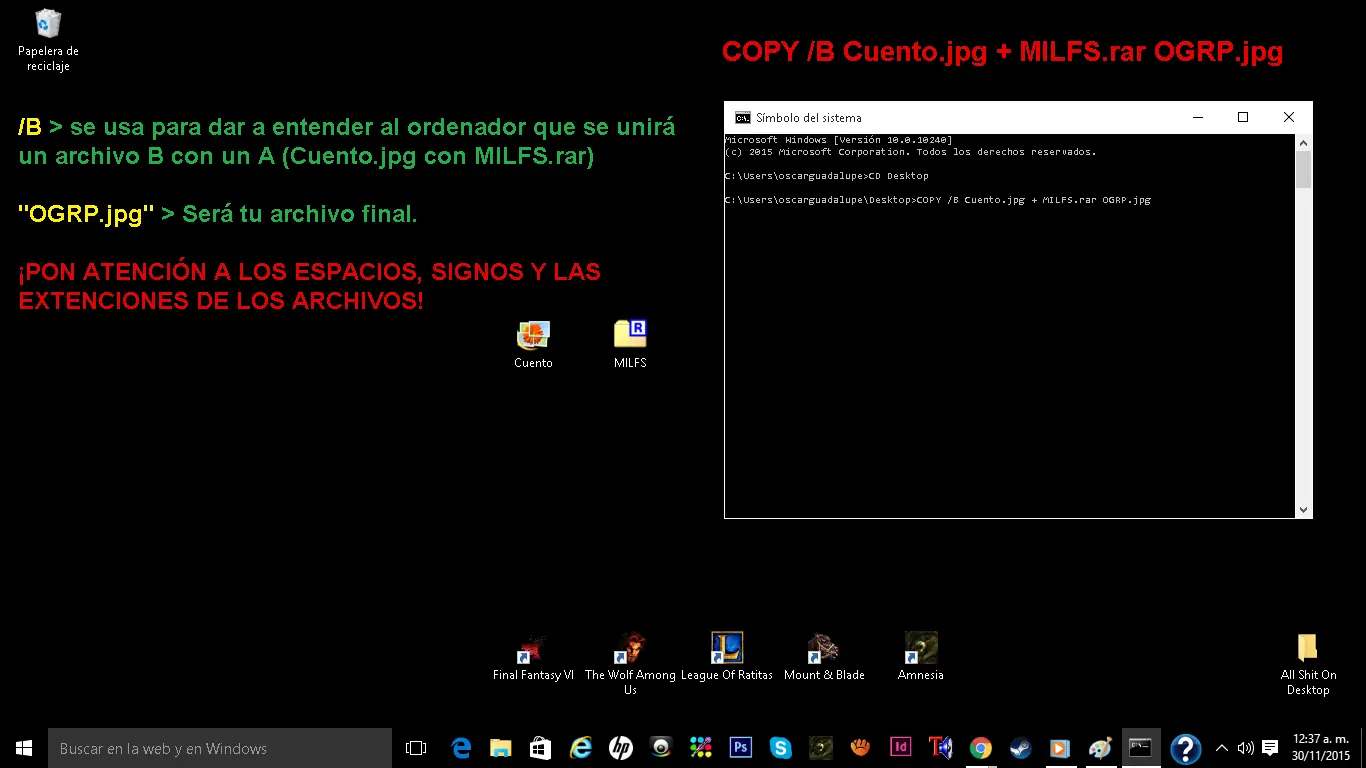This screenshot has height=768, width=1366.
Task: Launch Mount & Blade from the desktop
Action: pos(824,647)
